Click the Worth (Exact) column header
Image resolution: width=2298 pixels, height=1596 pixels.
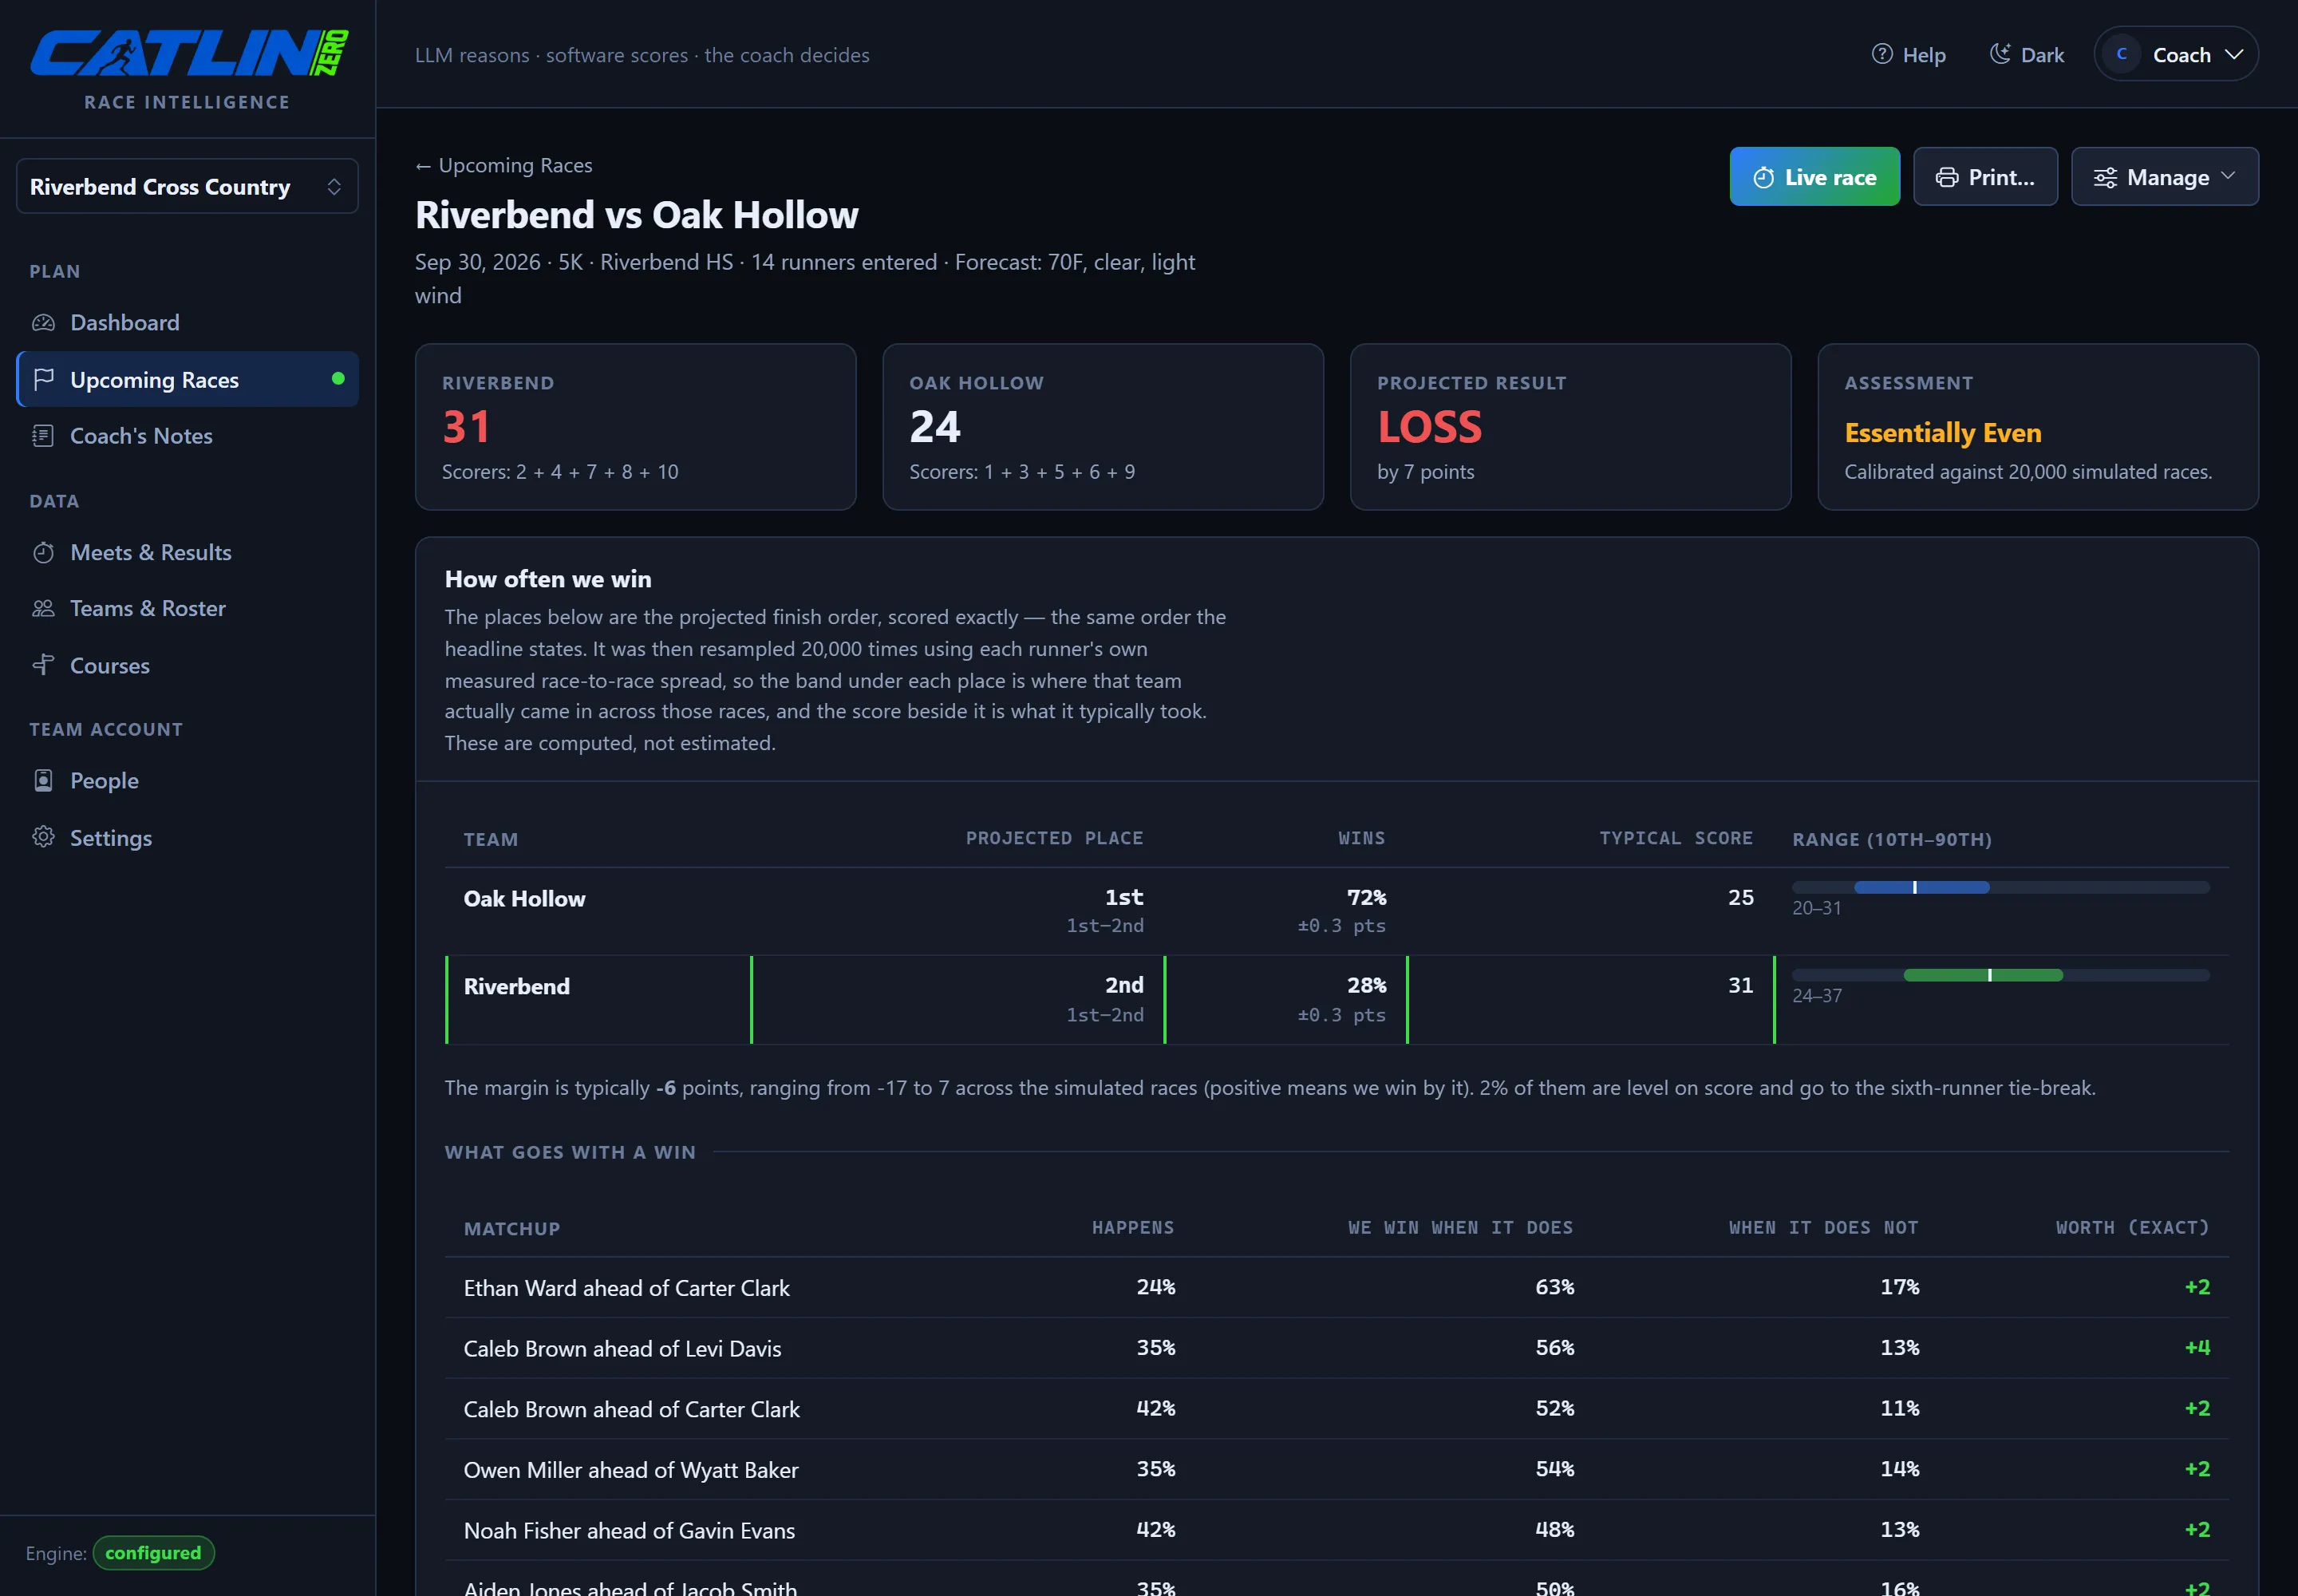2131,1227
